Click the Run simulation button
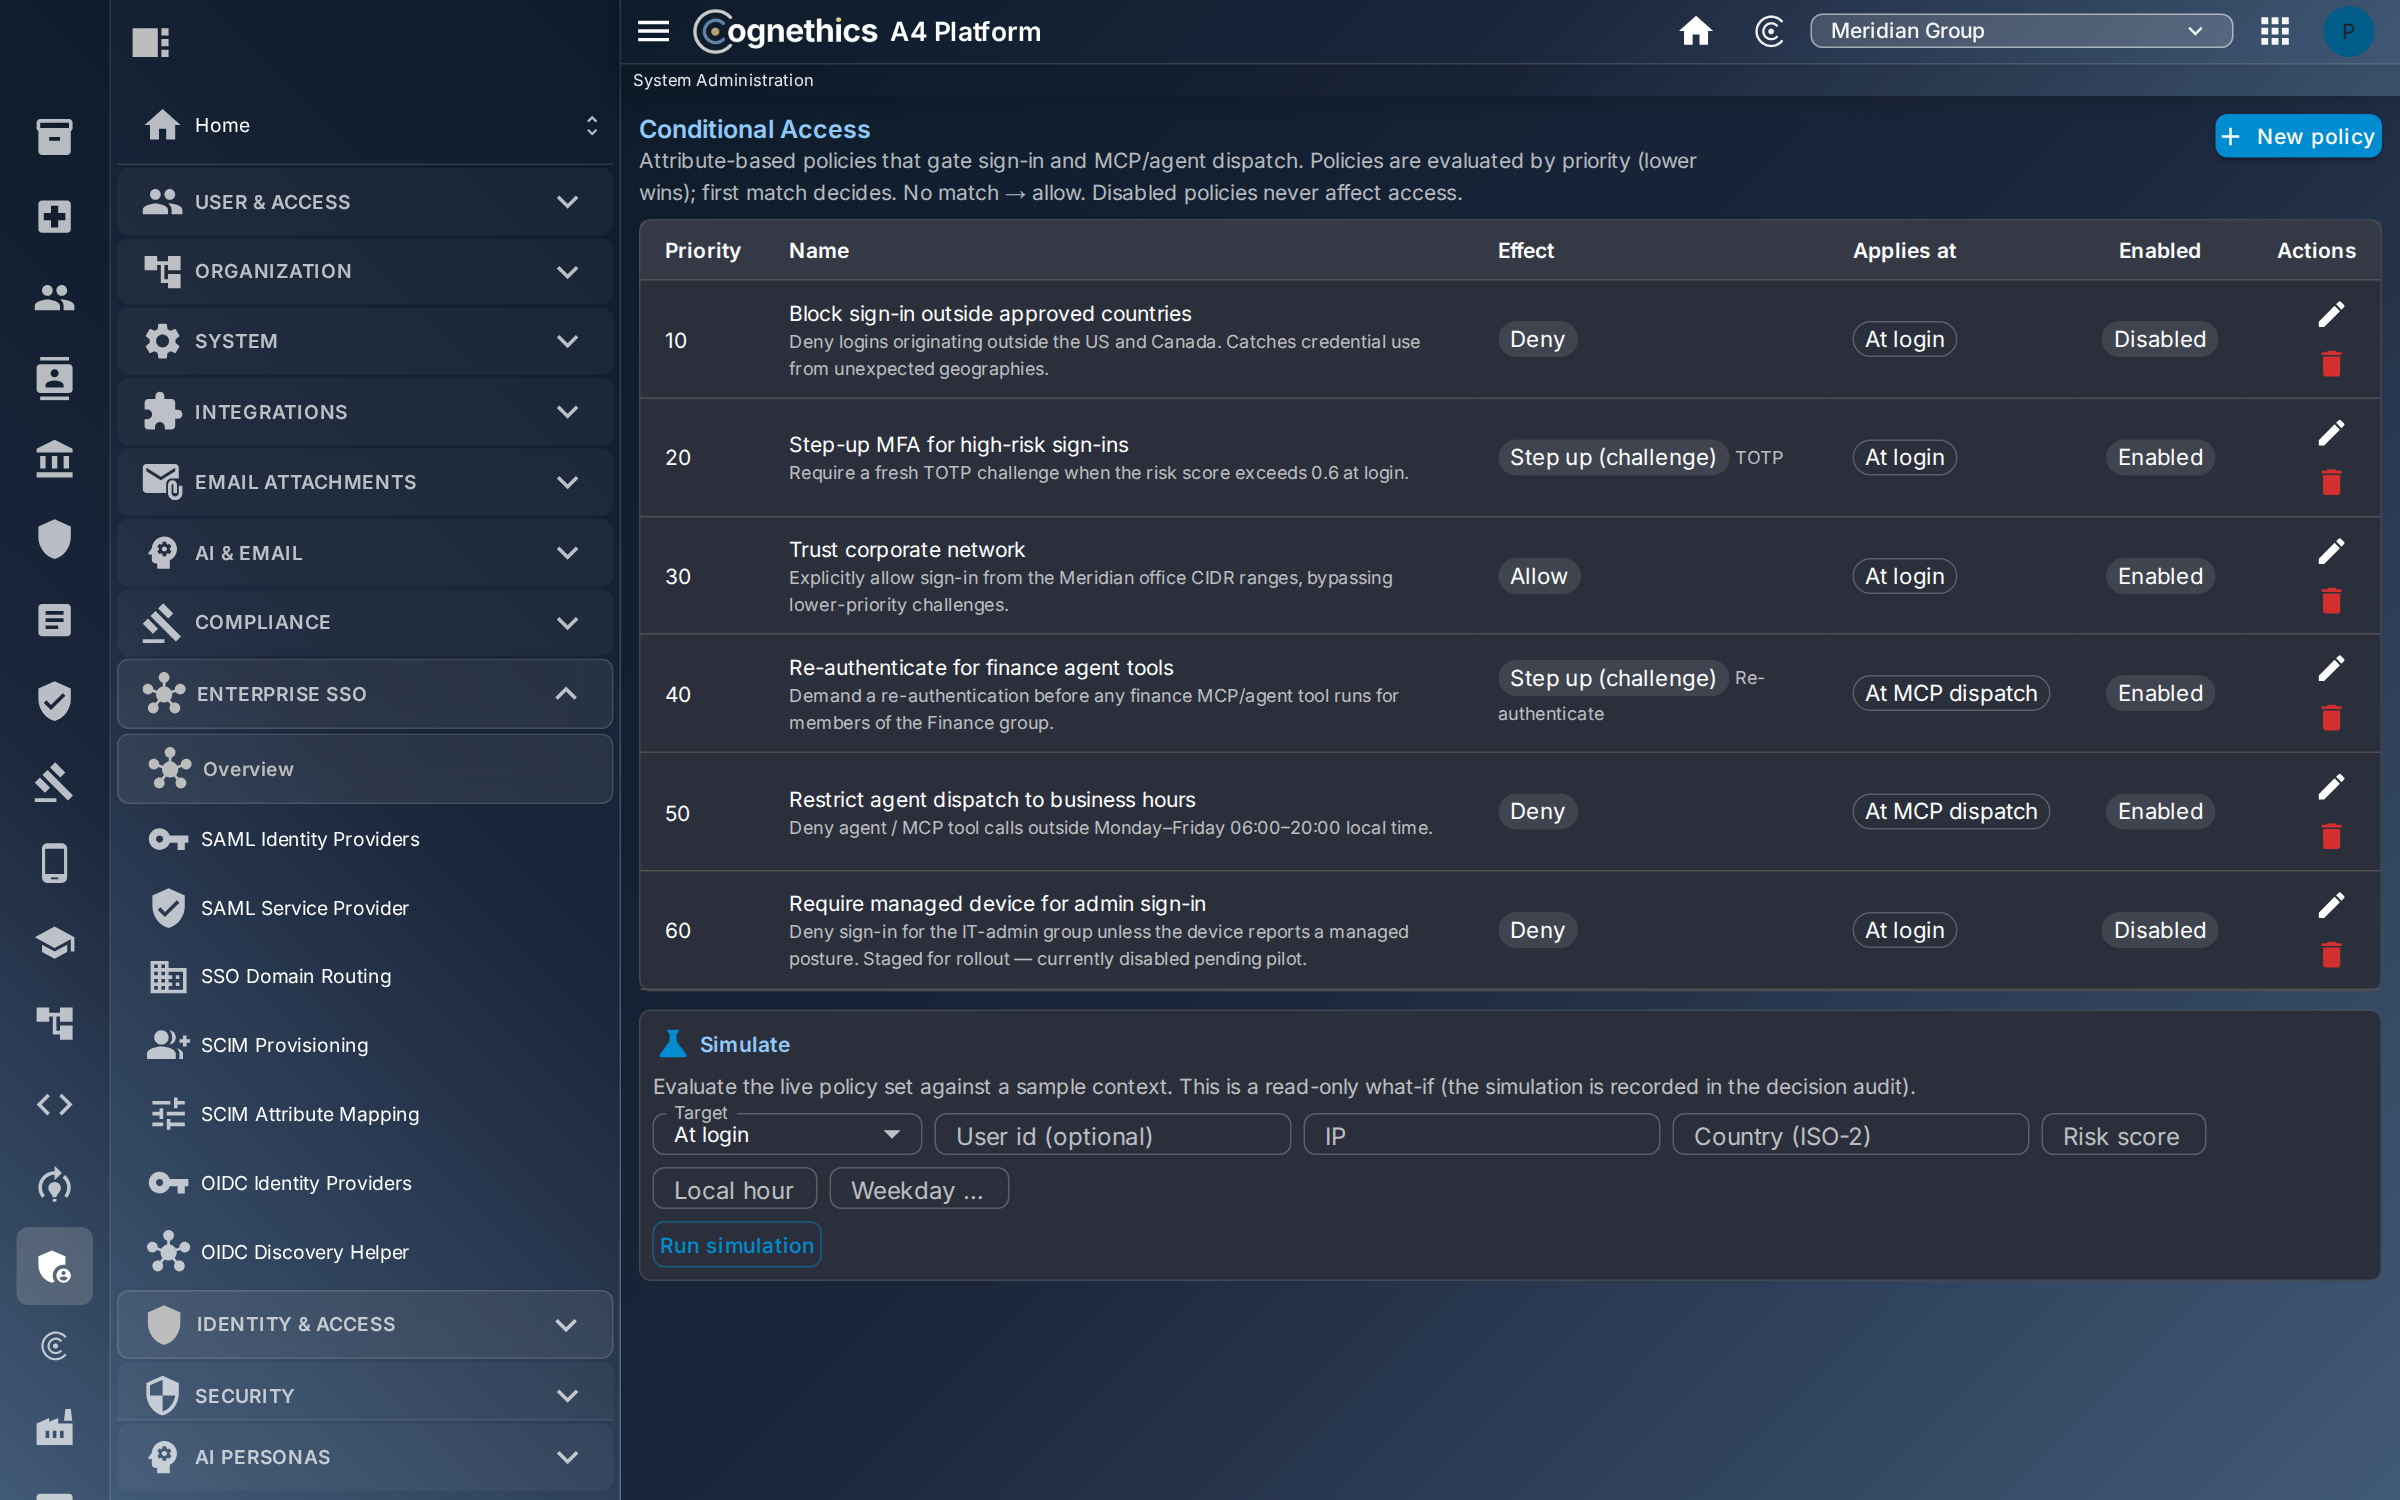The width and height of the screenshot is (2400, 1500). coord(737,1245)
